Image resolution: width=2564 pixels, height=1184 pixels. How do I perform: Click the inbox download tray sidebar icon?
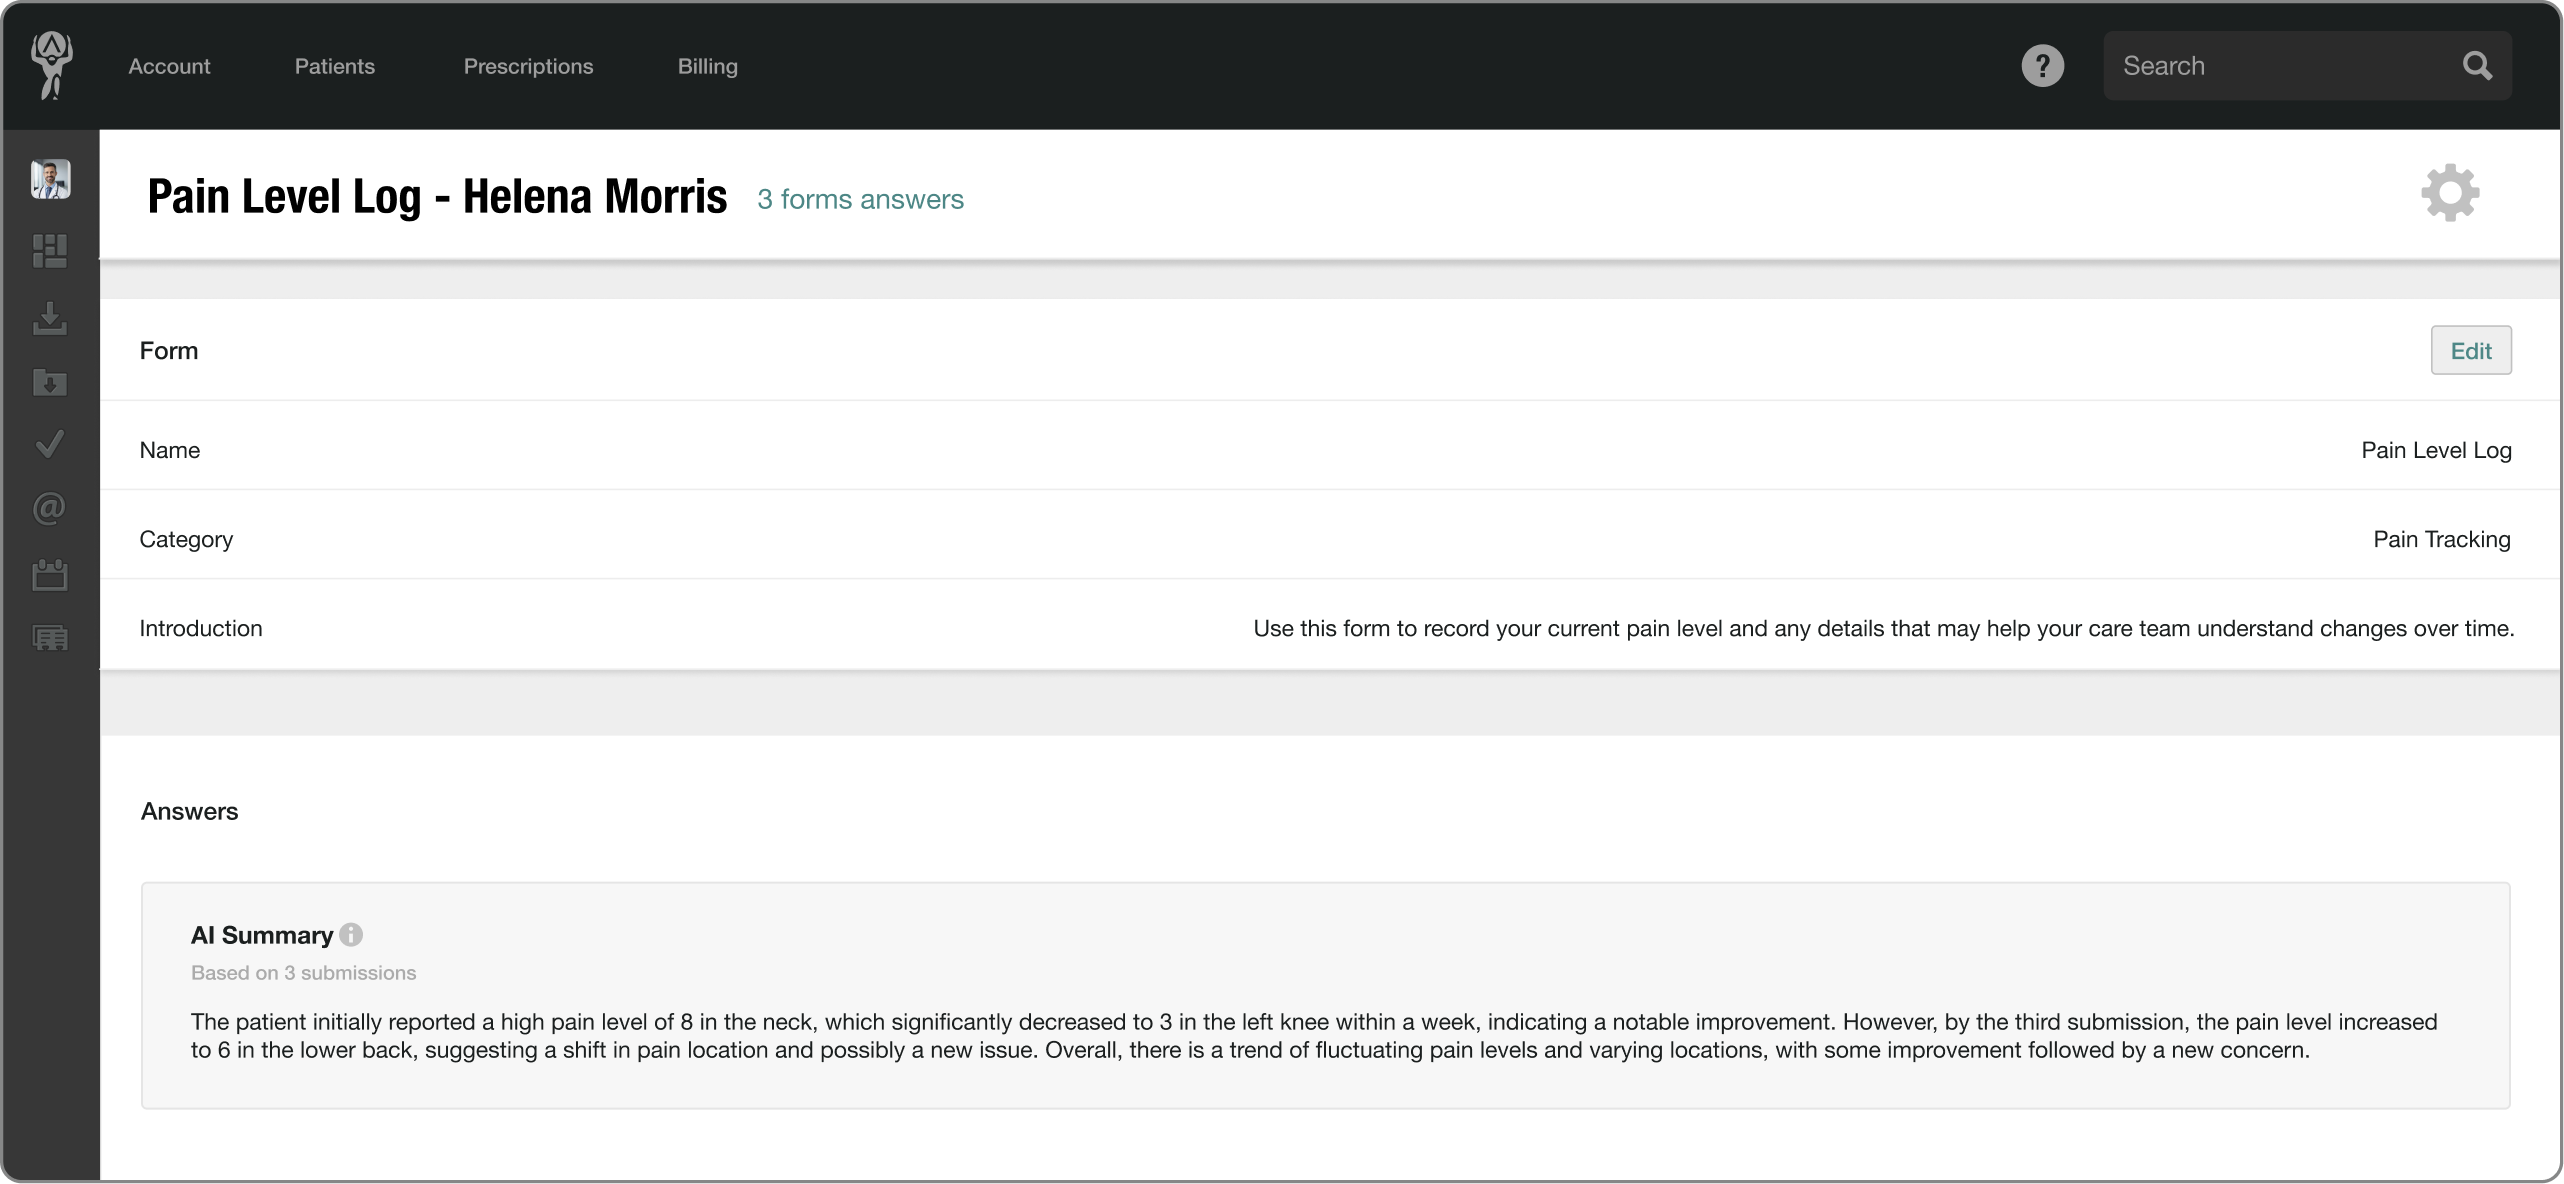tap(50, 318)
